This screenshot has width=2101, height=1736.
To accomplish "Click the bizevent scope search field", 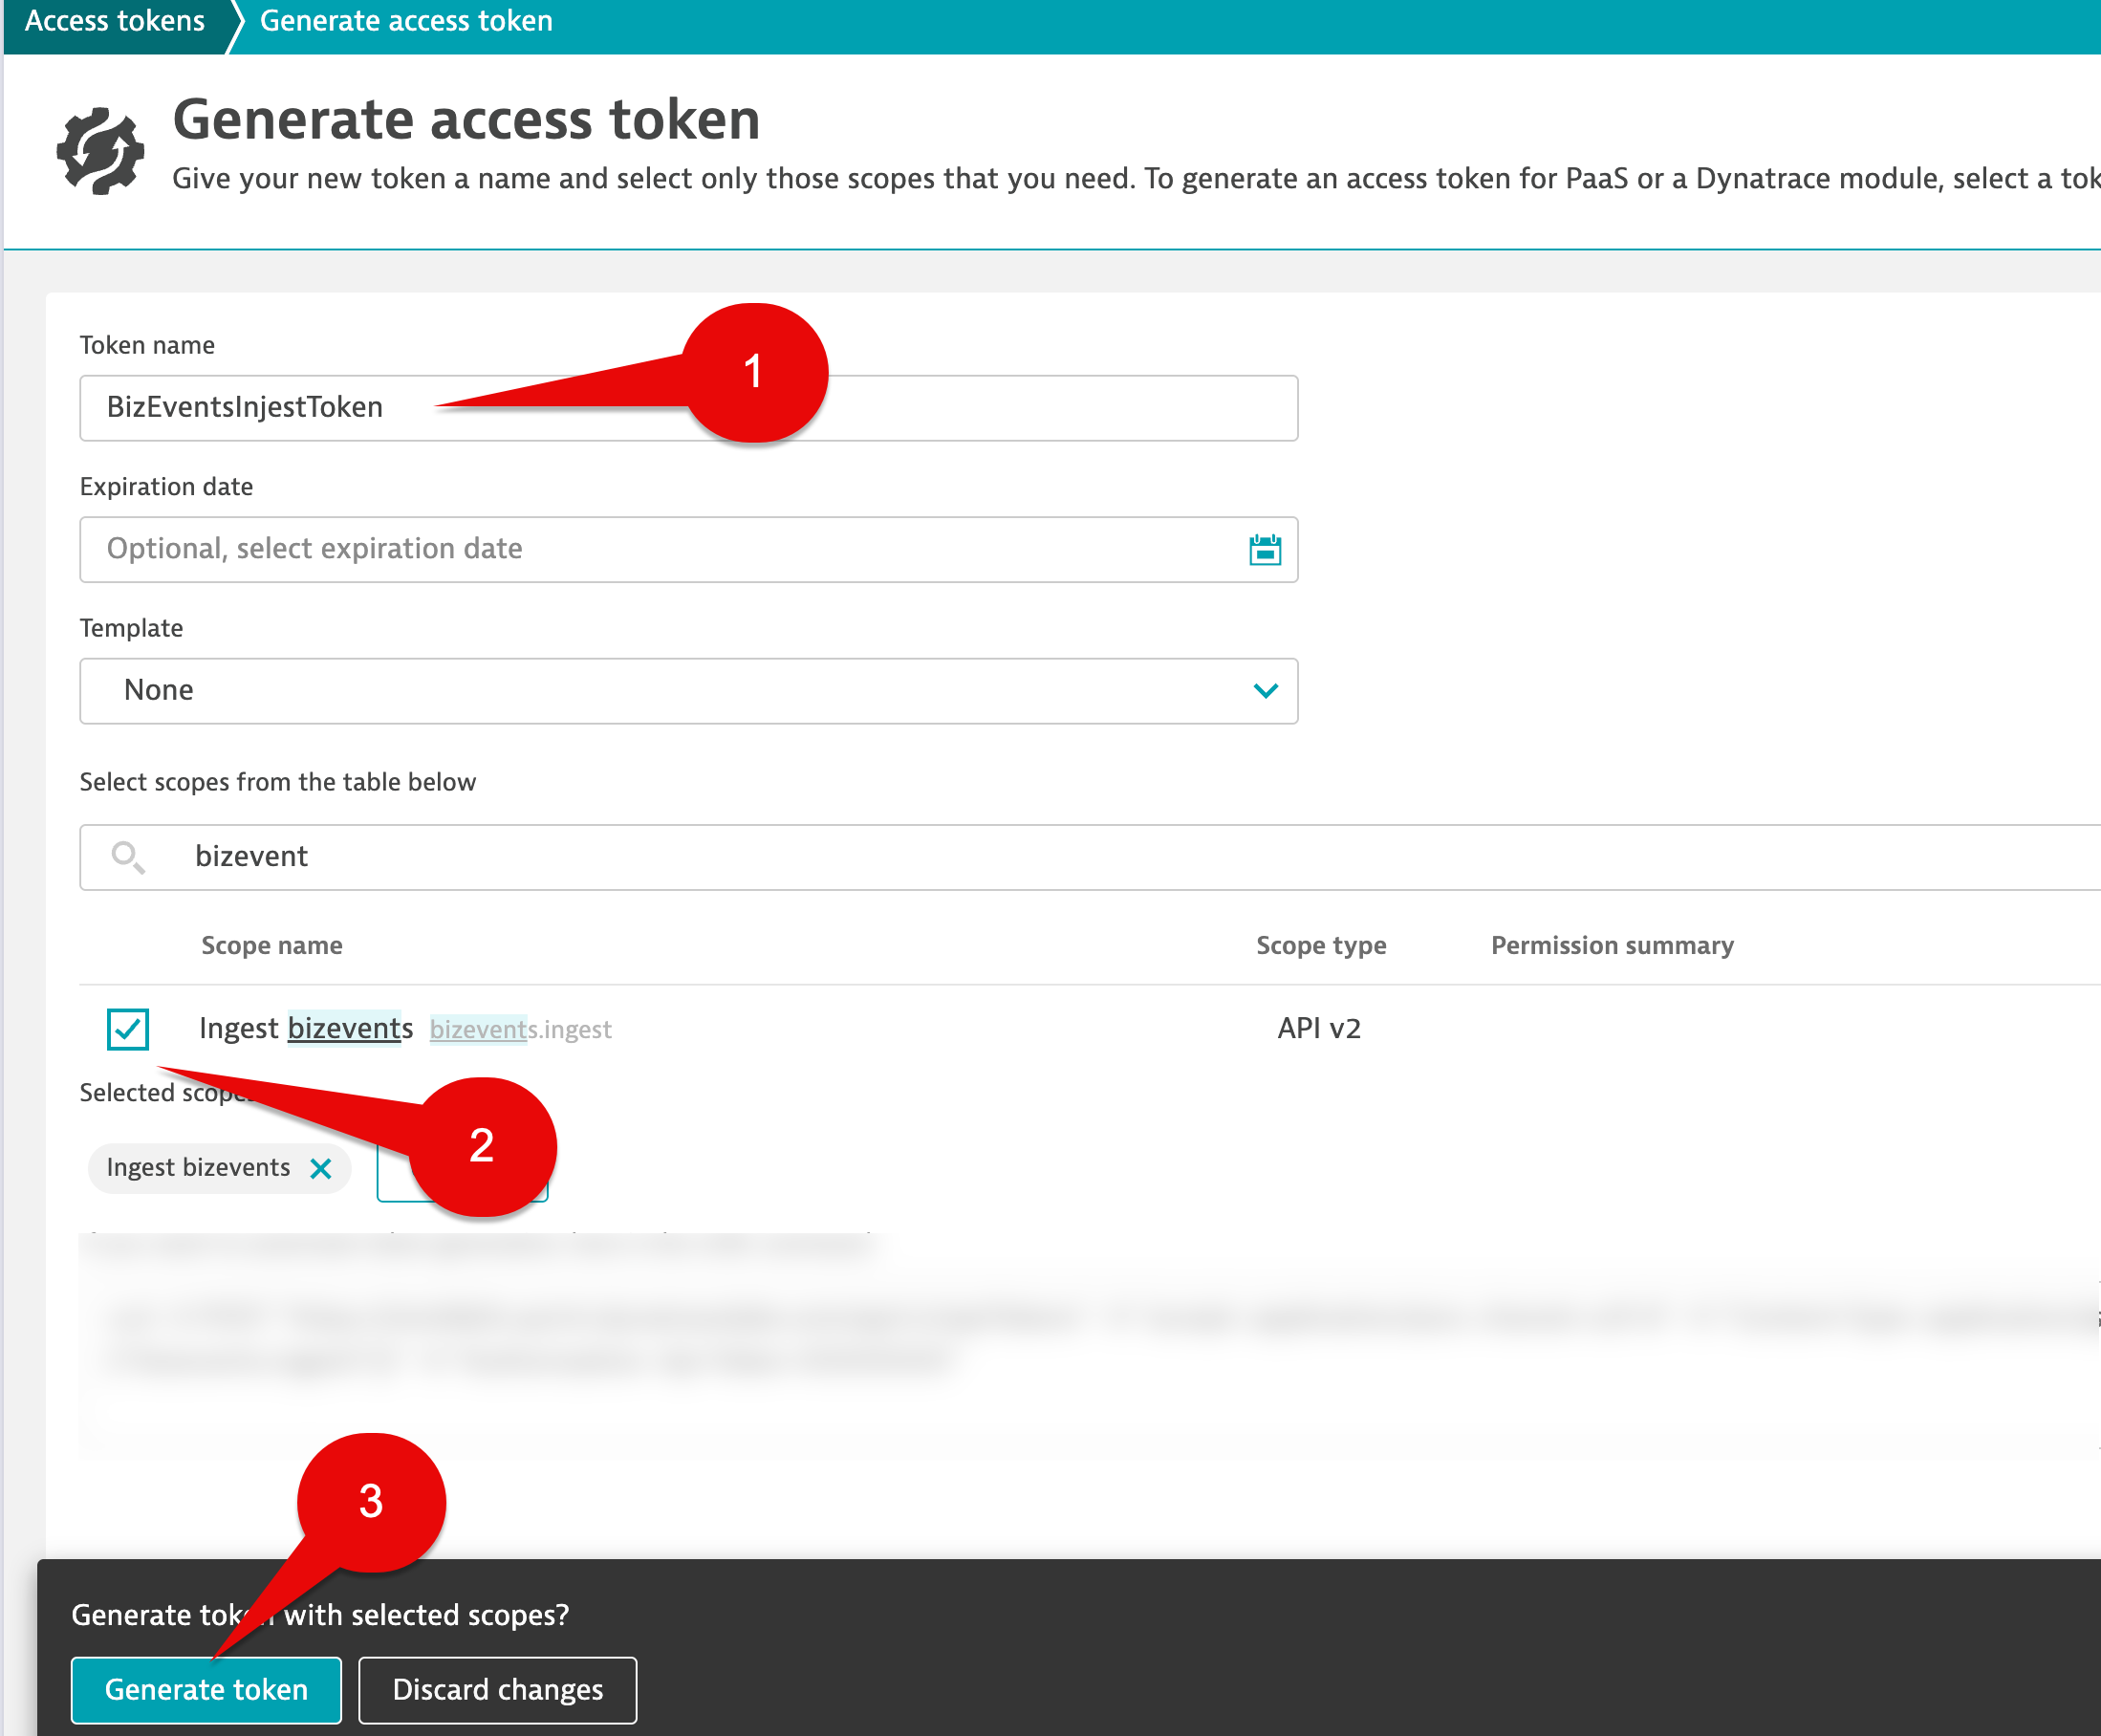I will pos(1090,857).
